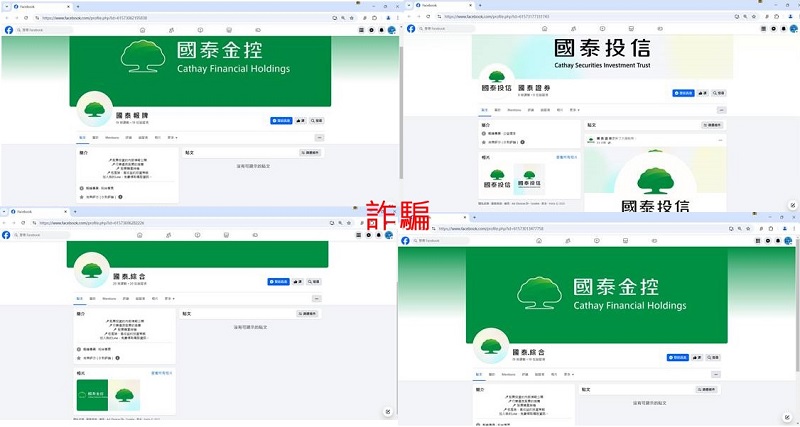Click Facebook logo in lower-left window

click(x=6, y=235)
